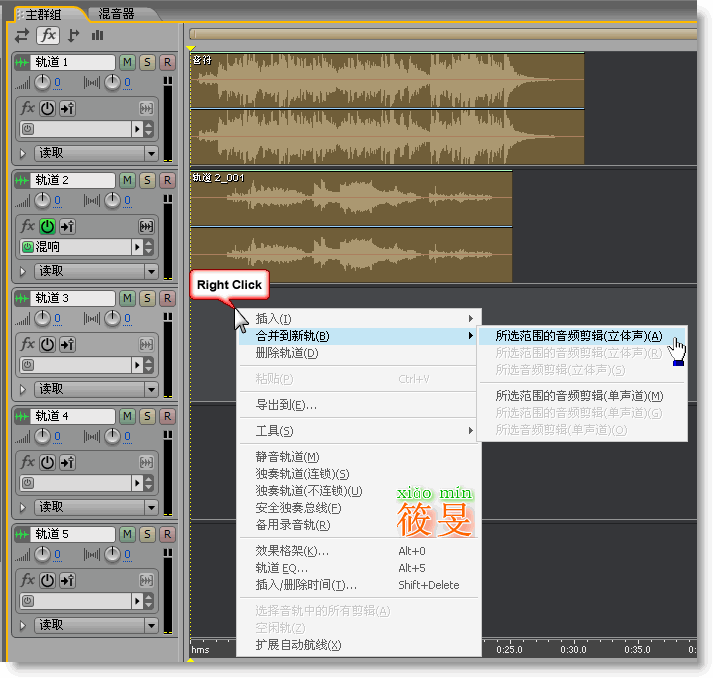Toggle the FX power button on 轨道 2
The width and height of the screenshot is (713, 678).
[x=47, y=226]
